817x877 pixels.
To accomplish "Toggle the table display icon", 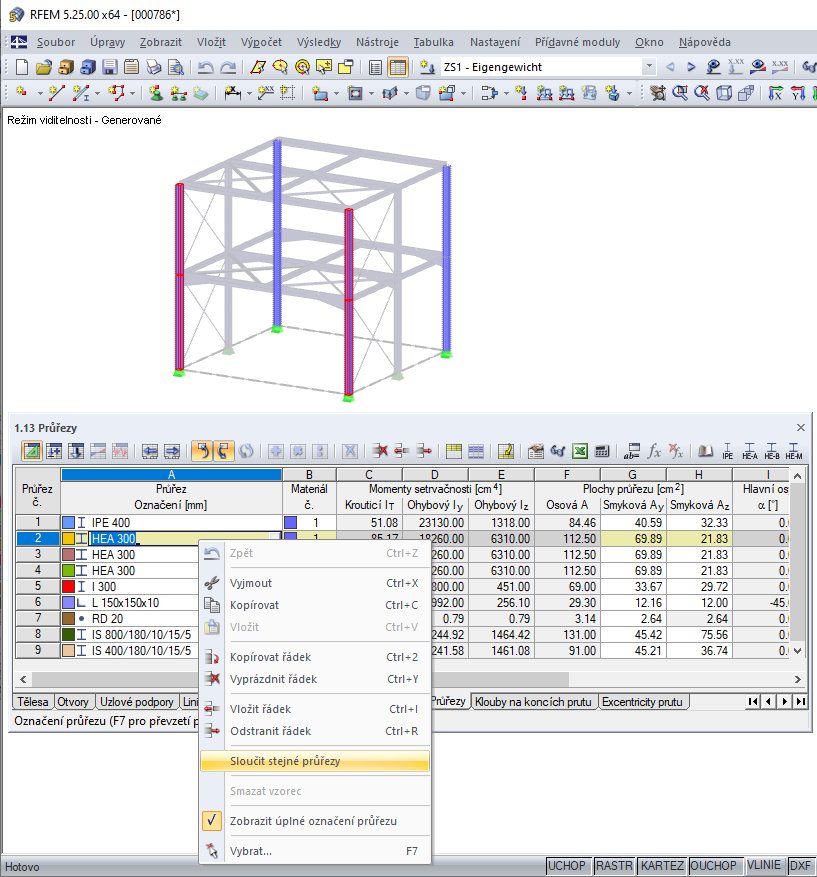I will point(398,67).
